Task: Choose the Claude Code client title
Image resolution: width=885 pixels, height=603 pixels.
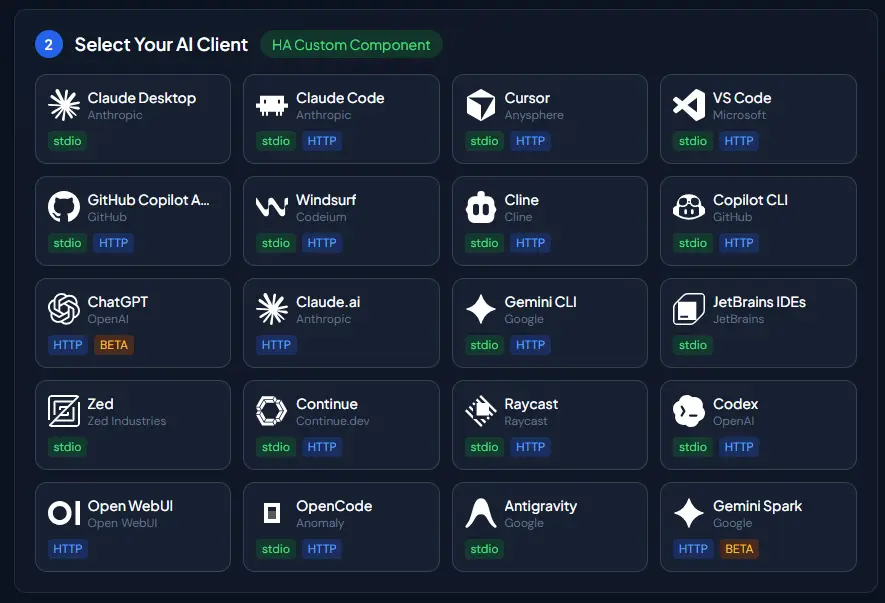Action: (x=340, y=98)
